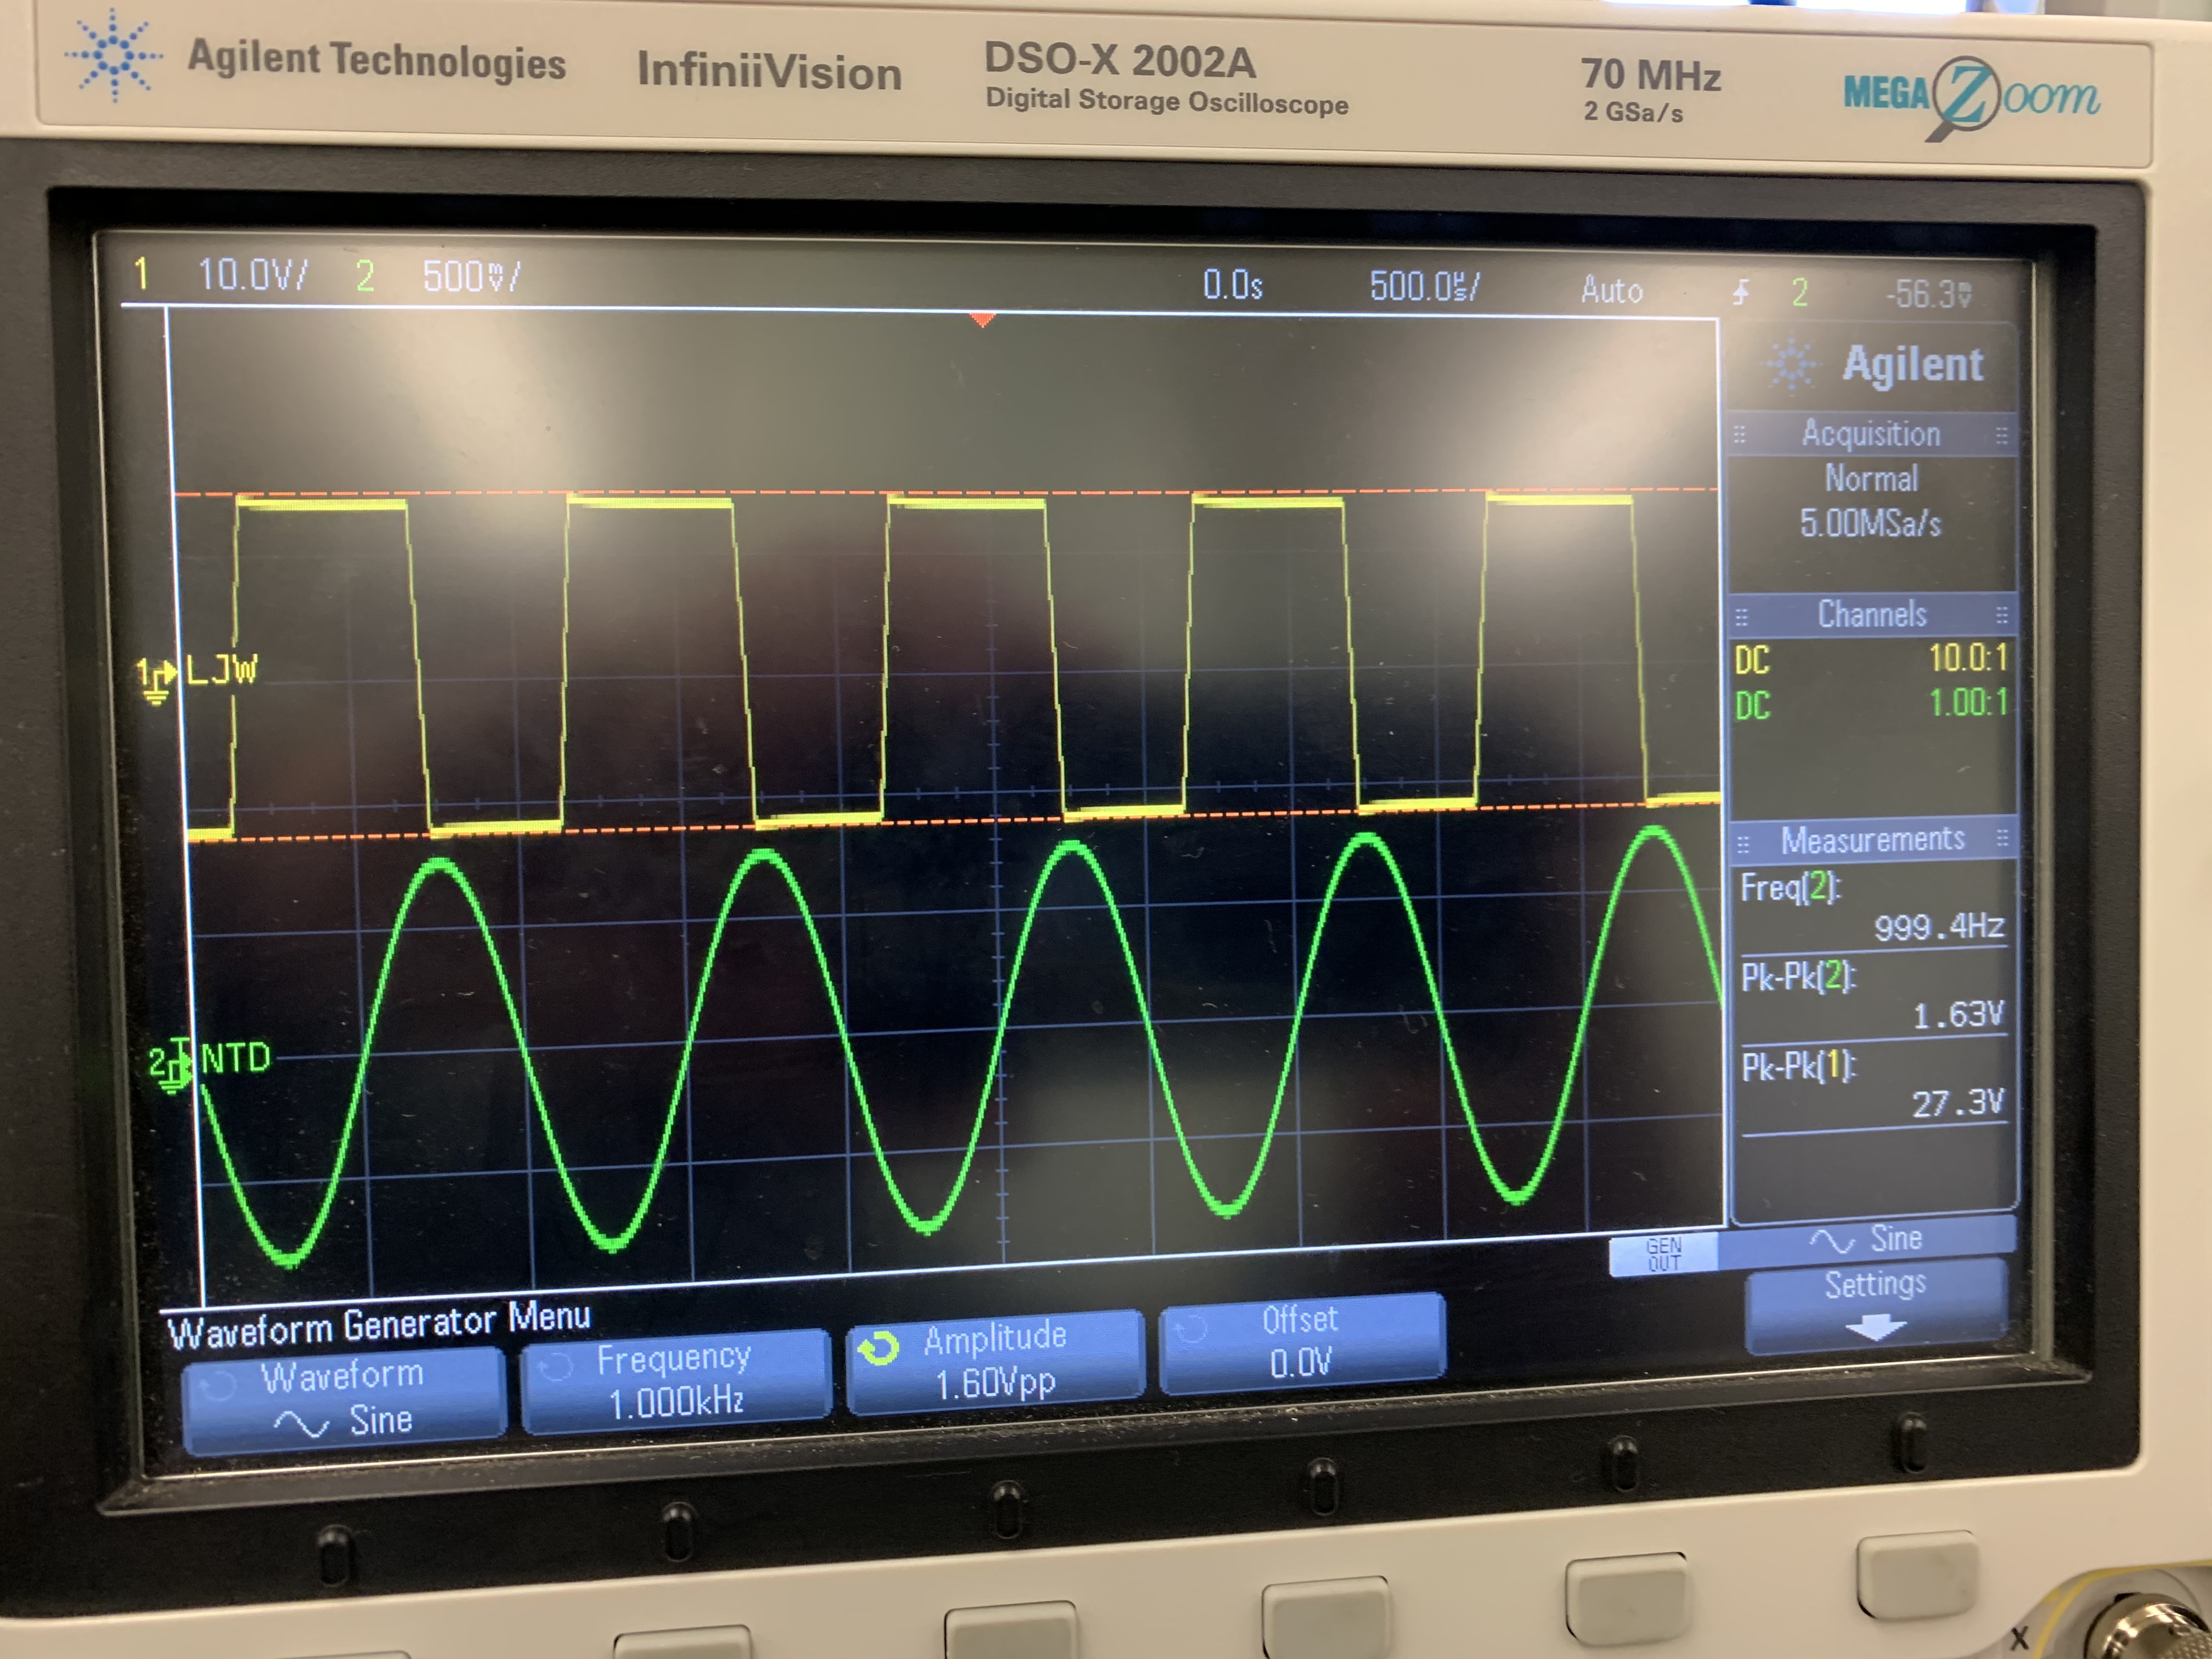Select the Channels panel header
Viewport: 2212px width, 1659px height.
click(x=1871, y=614)
